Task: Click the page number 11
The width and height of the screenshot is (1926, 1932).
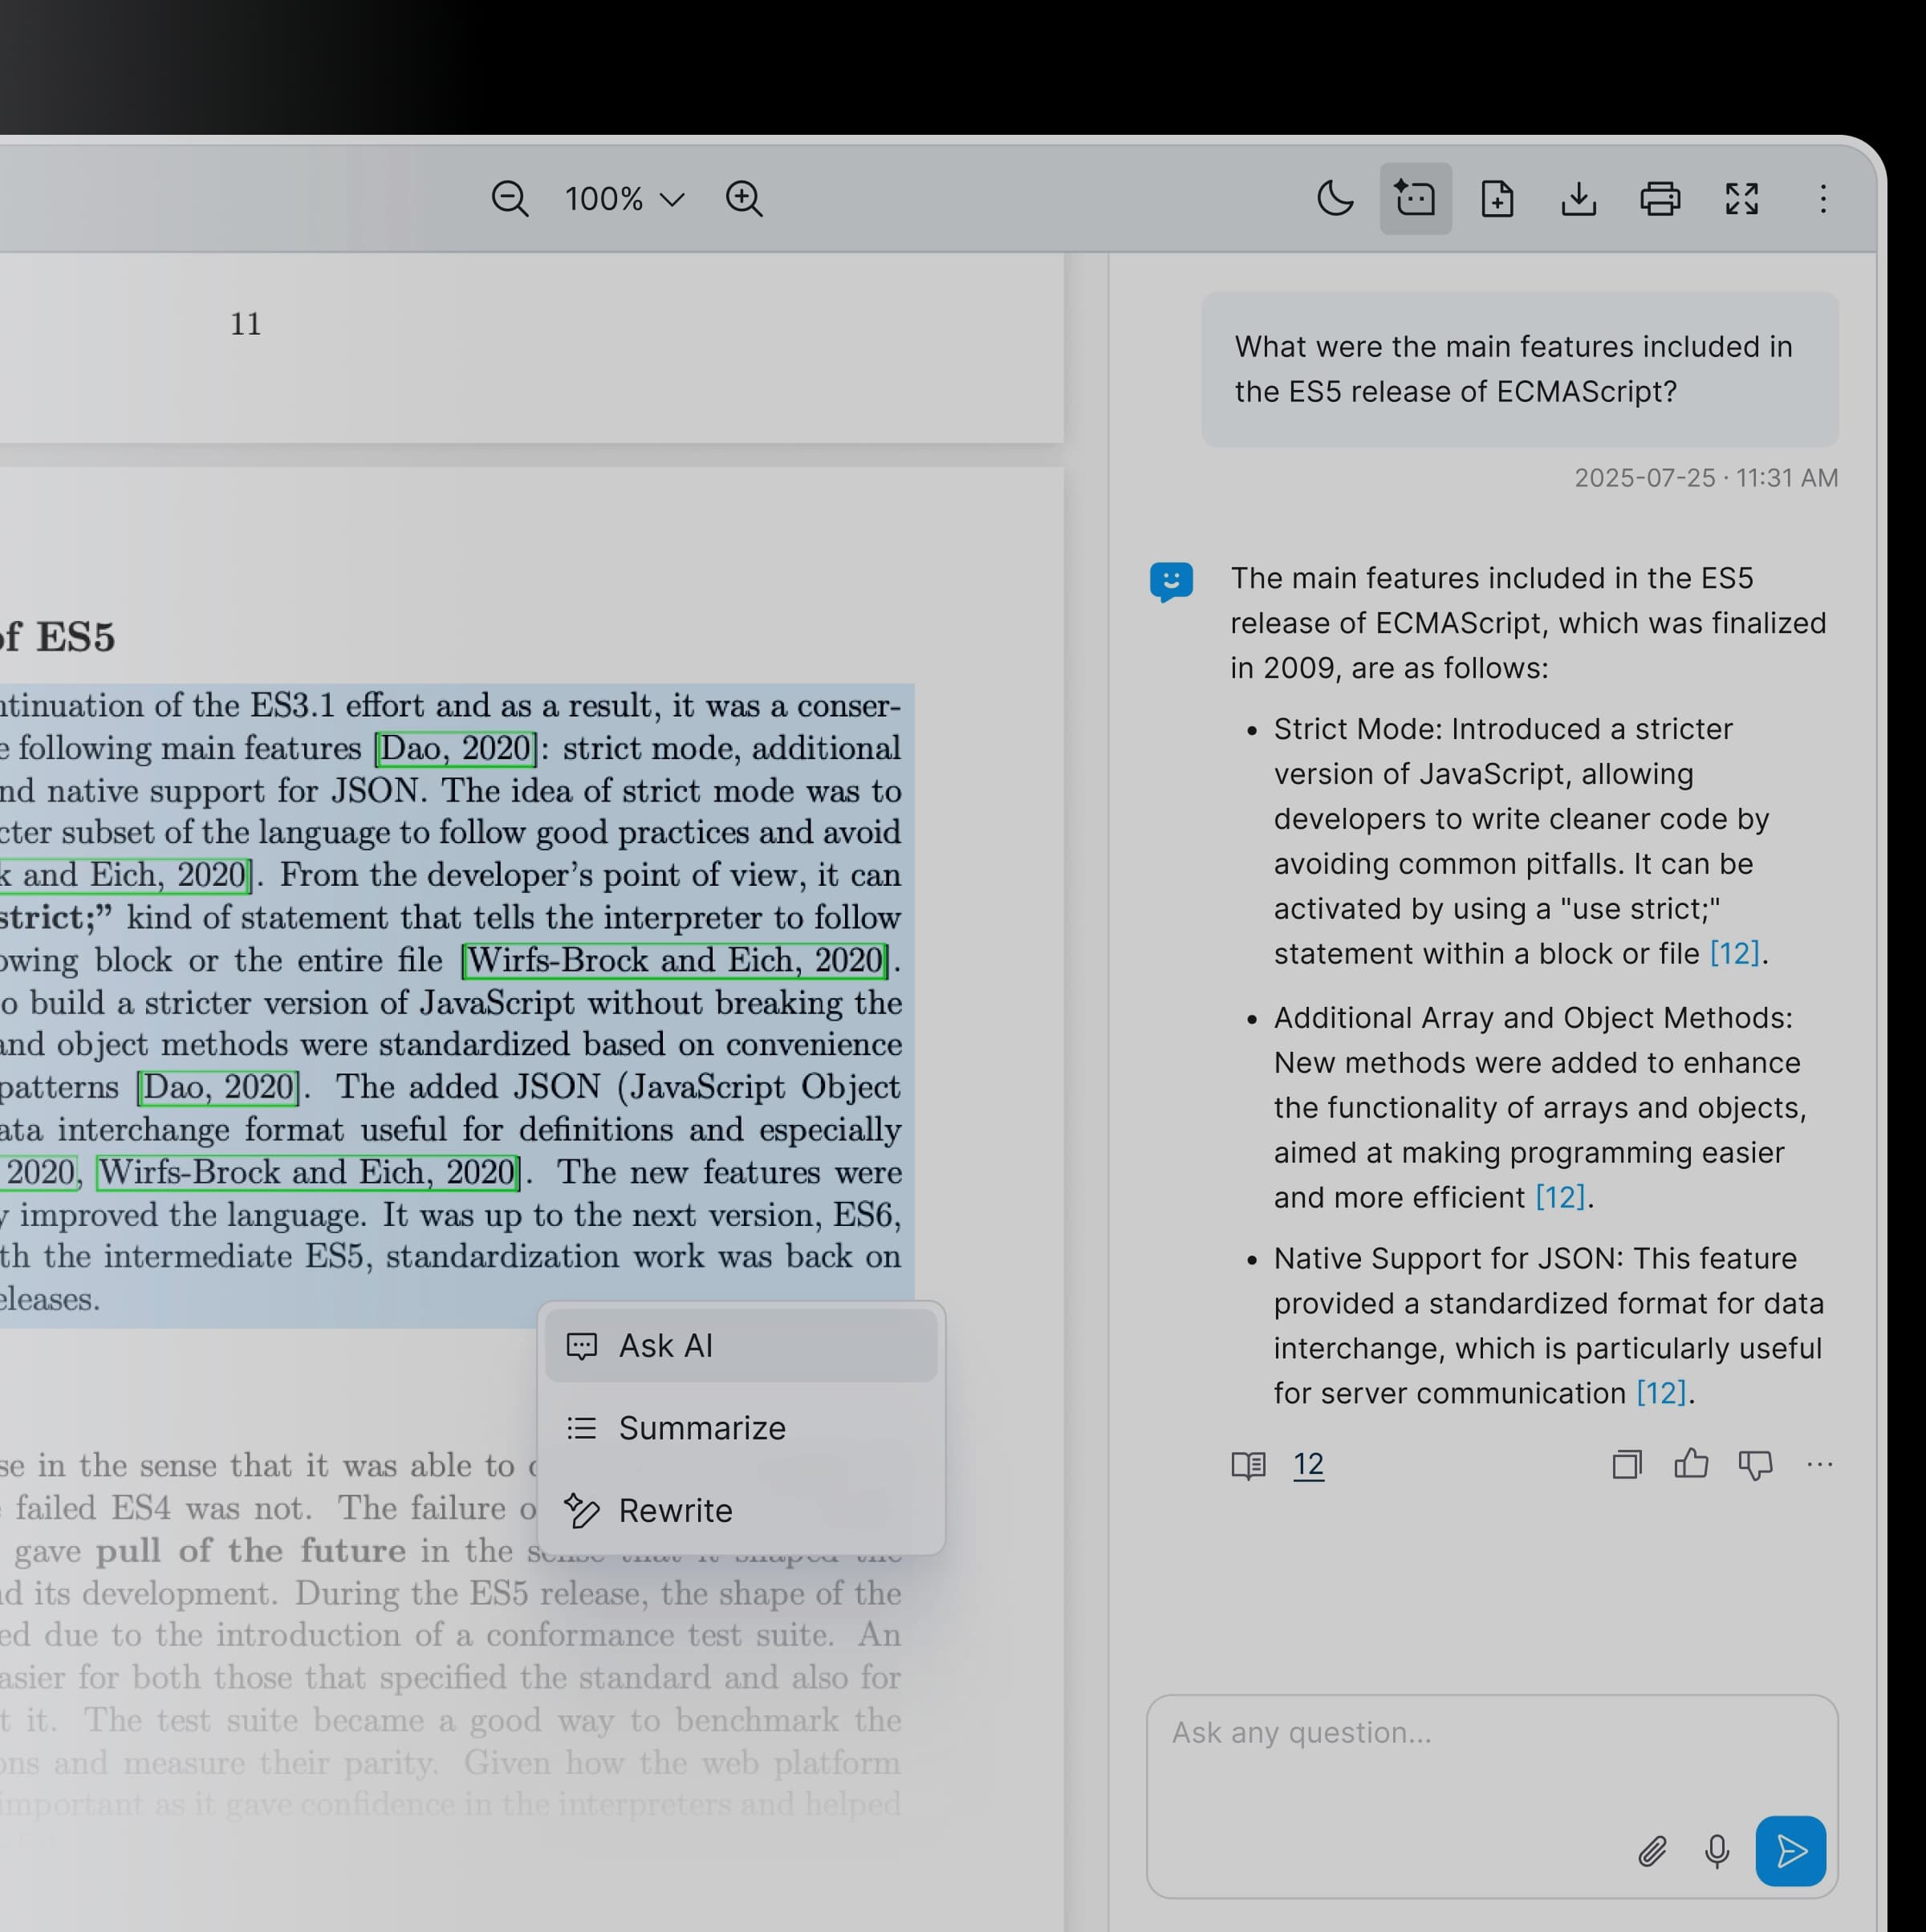Action: 246,325
